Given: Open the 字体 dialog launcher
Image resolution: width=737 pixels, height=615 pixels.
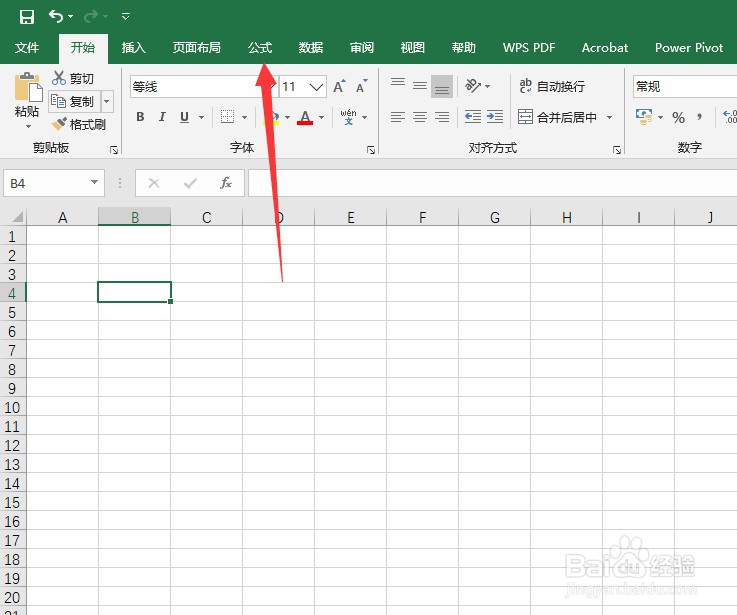Looking at the screenshot, I should 371,150.
